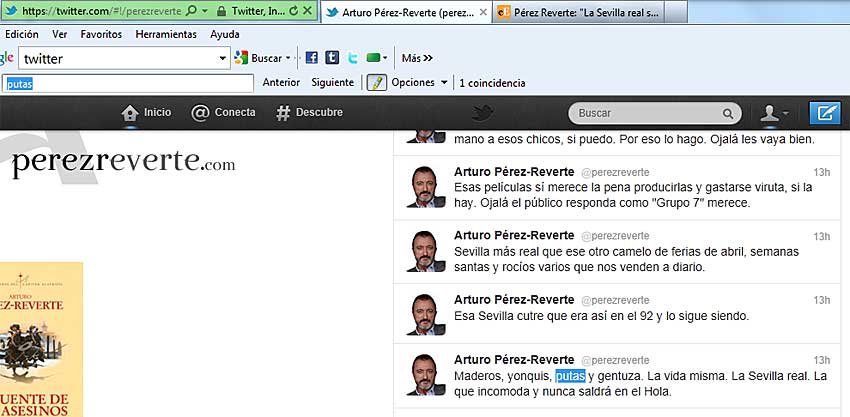Open the Conecta @ section

pyautogui.click(x=223, y=113)
